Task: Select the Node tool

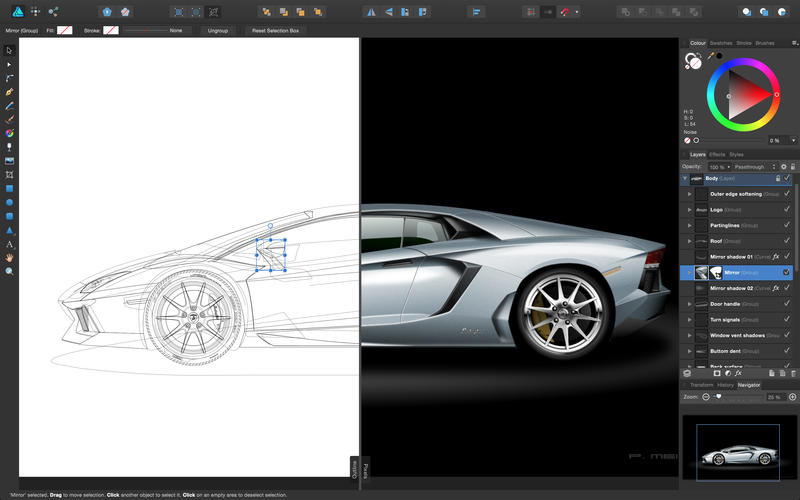Action: coord(9,64)
